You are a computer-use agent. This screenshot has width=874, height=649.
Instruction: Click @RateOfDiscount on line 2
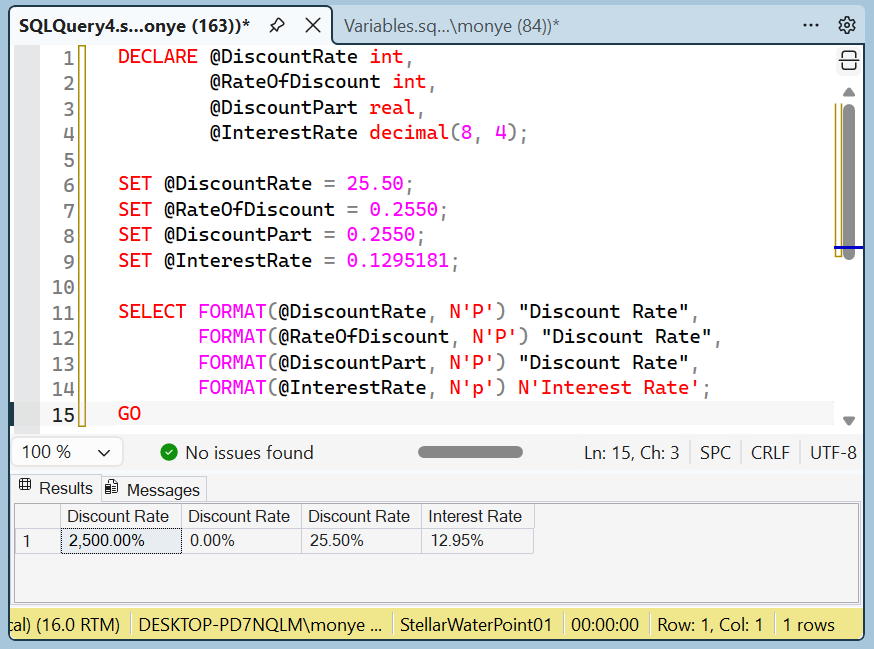[x=295, y=81]
